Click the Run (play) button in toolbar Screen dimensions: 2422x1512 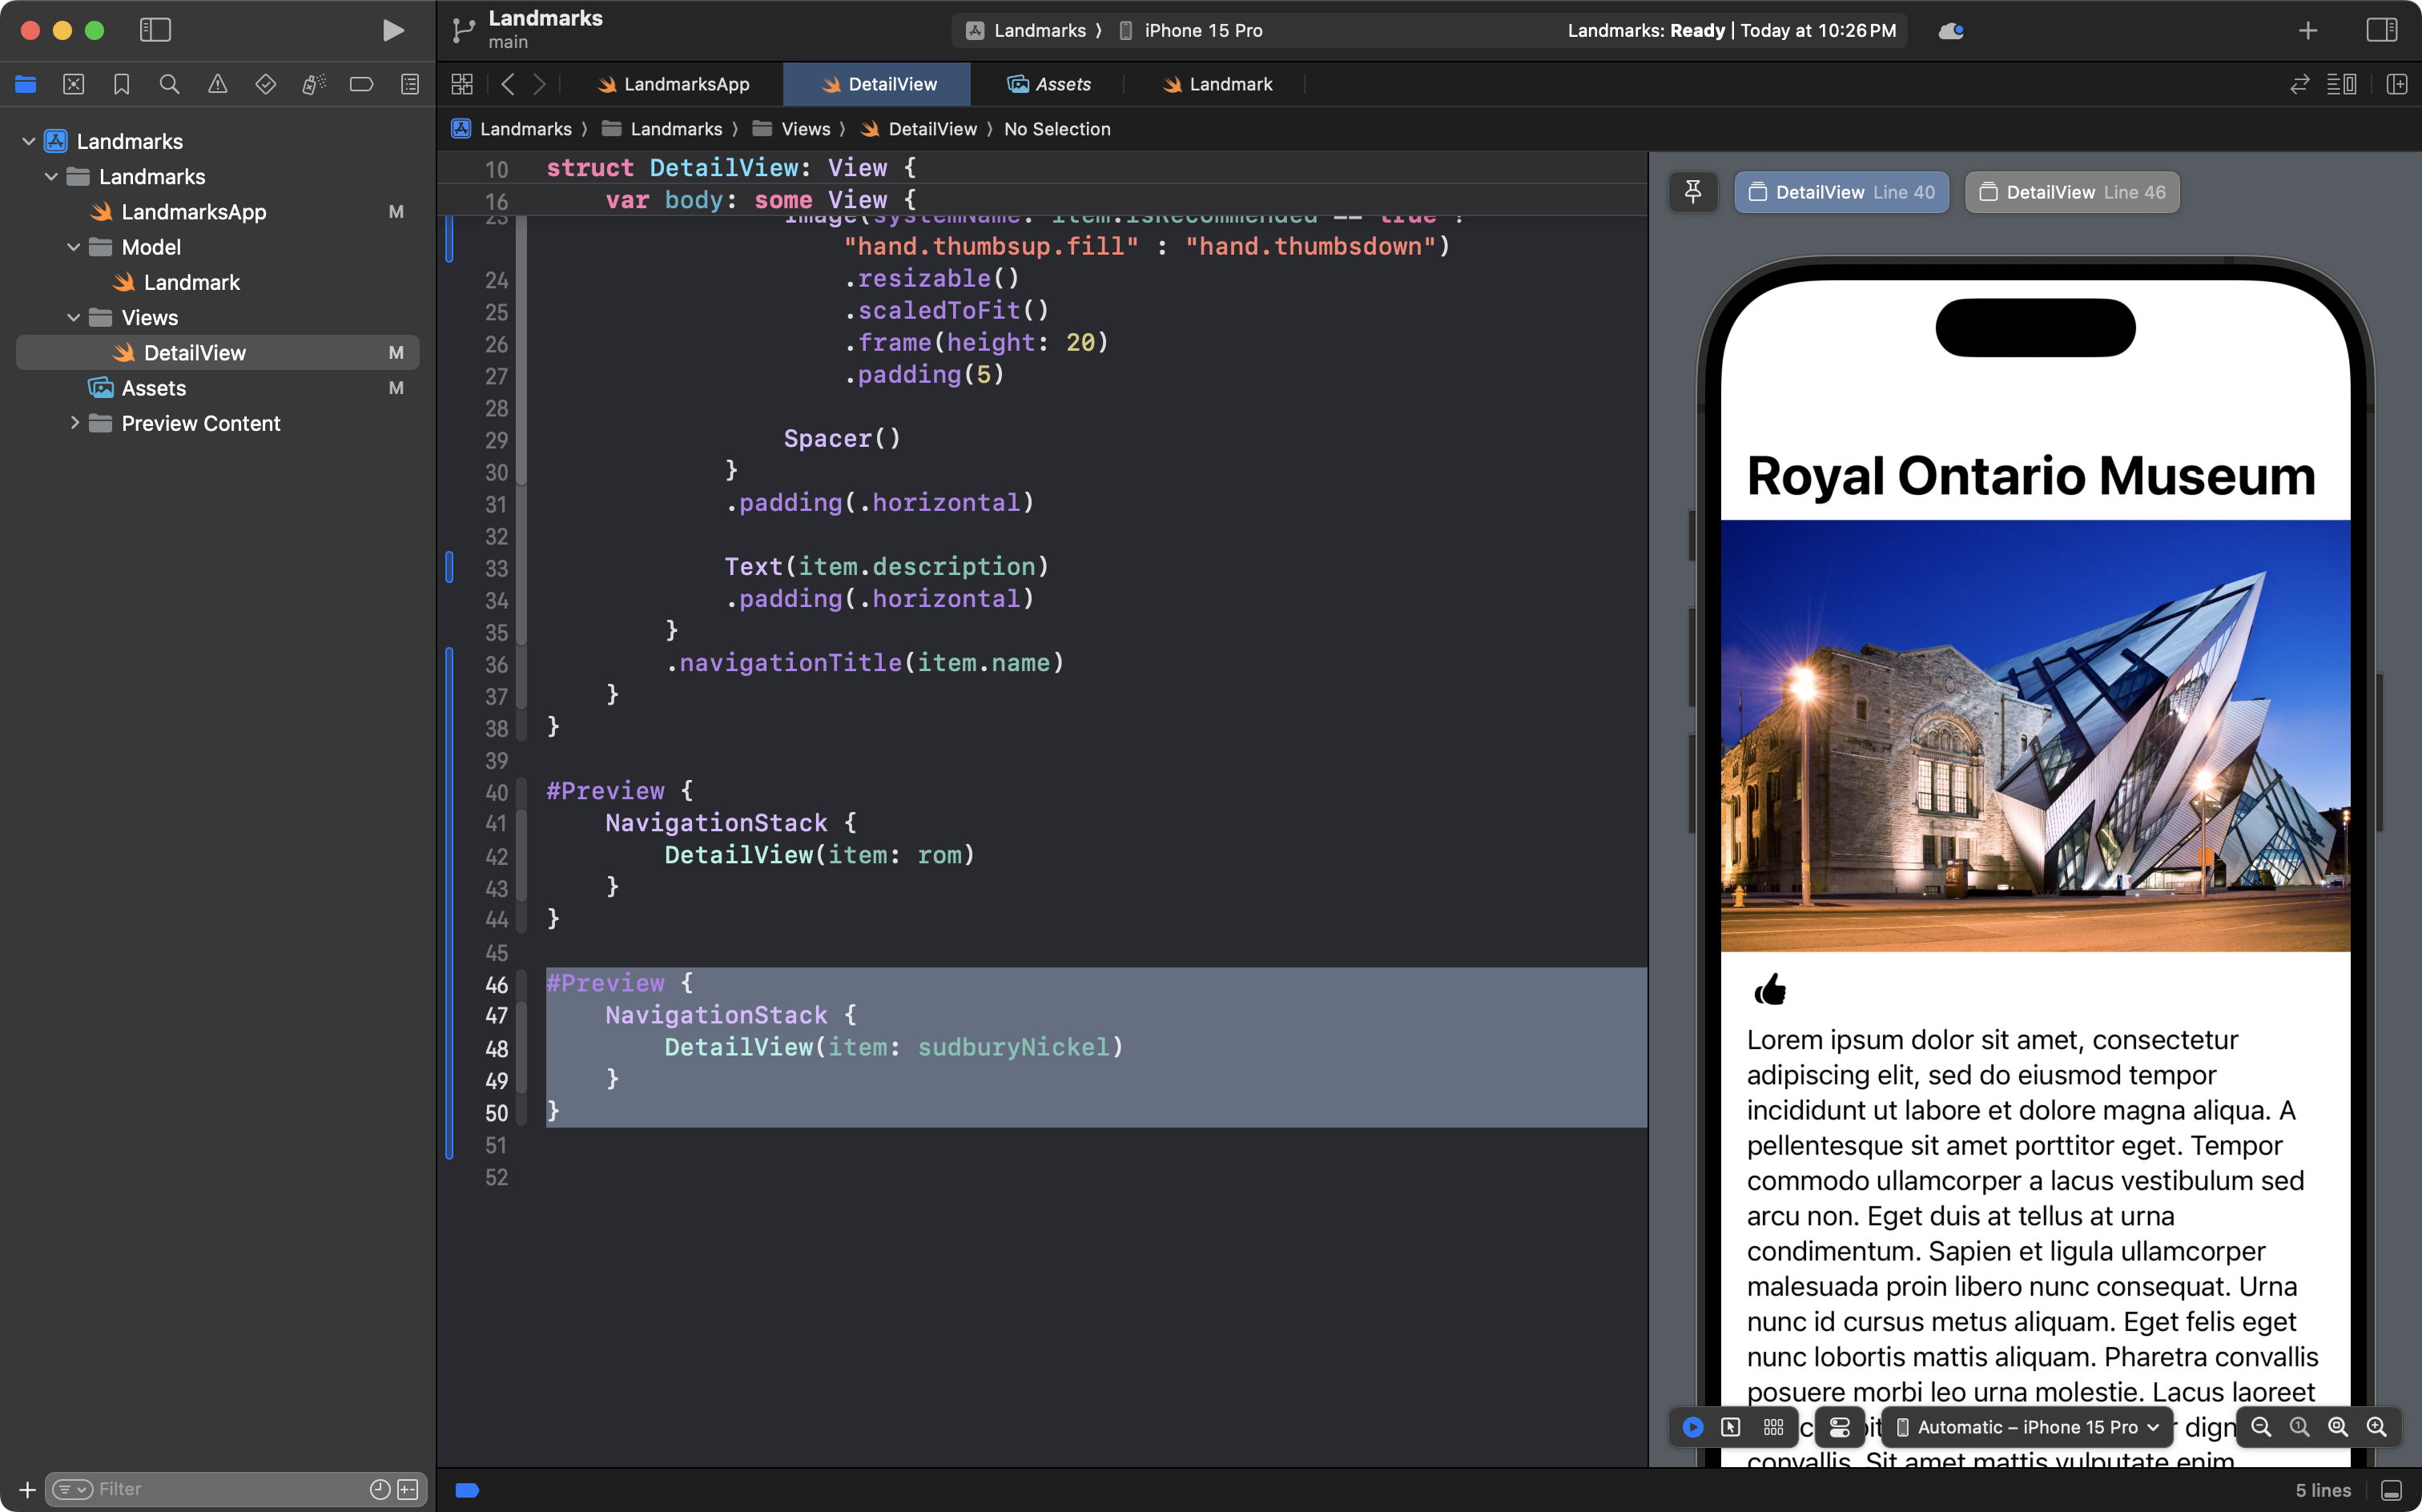tap(393, 30)
